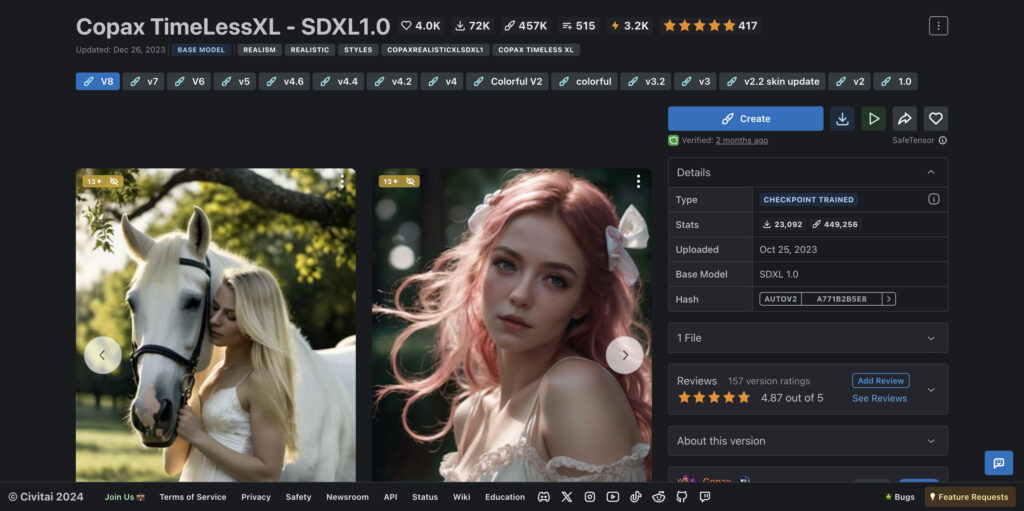The height and width of the screenshot is (511, 1024).
Task: Click hash arrow to switch hash type
Action: pos(888,299)
